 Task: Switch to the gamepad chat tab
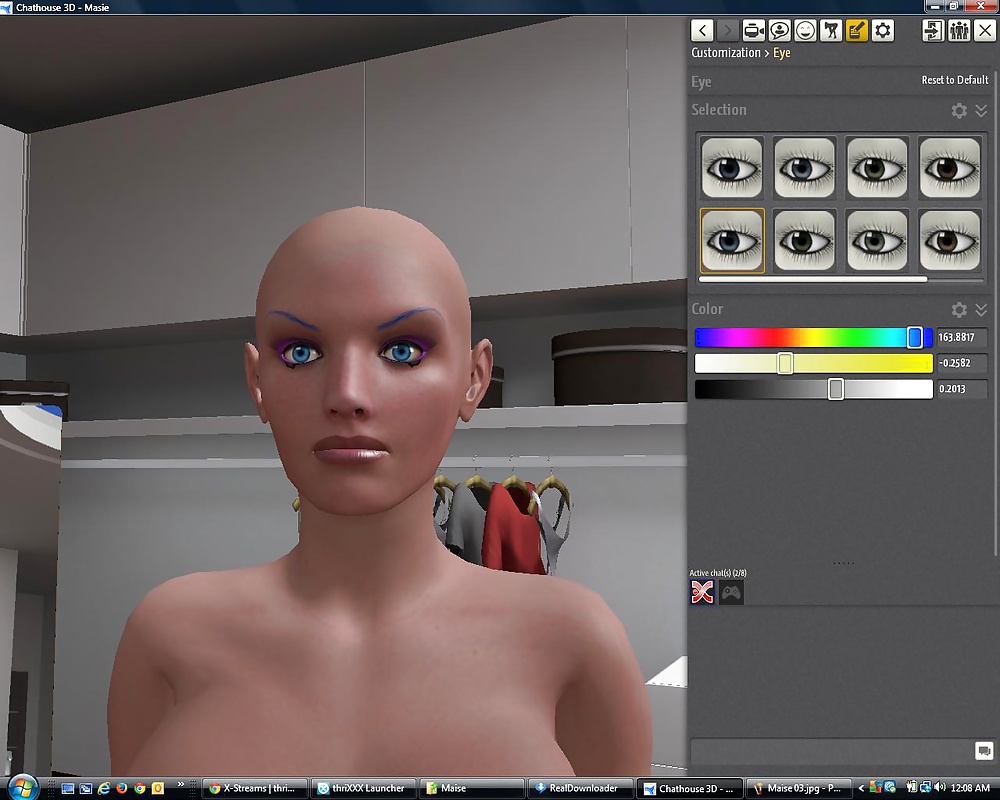[x=732, y=593]
